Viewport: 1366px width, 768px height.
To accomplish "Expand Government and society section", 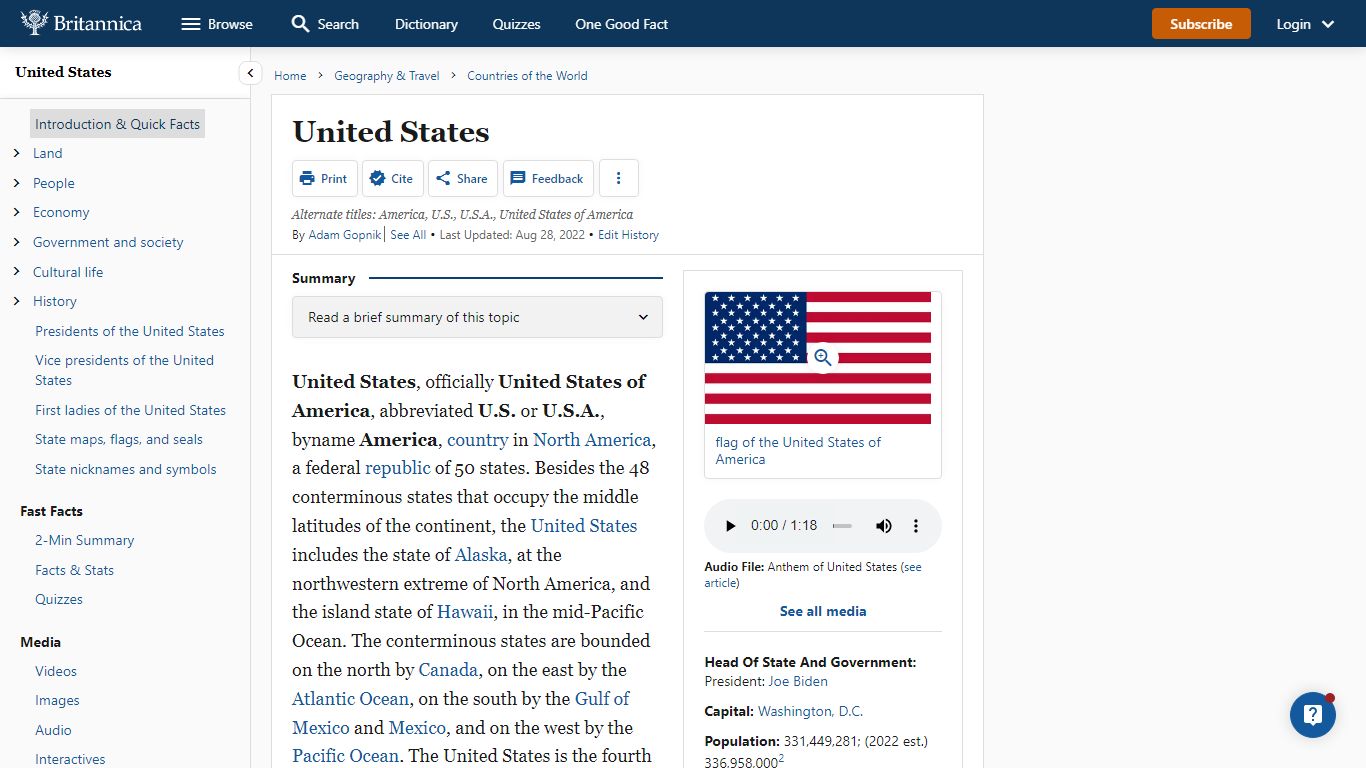I will [17, 242].
